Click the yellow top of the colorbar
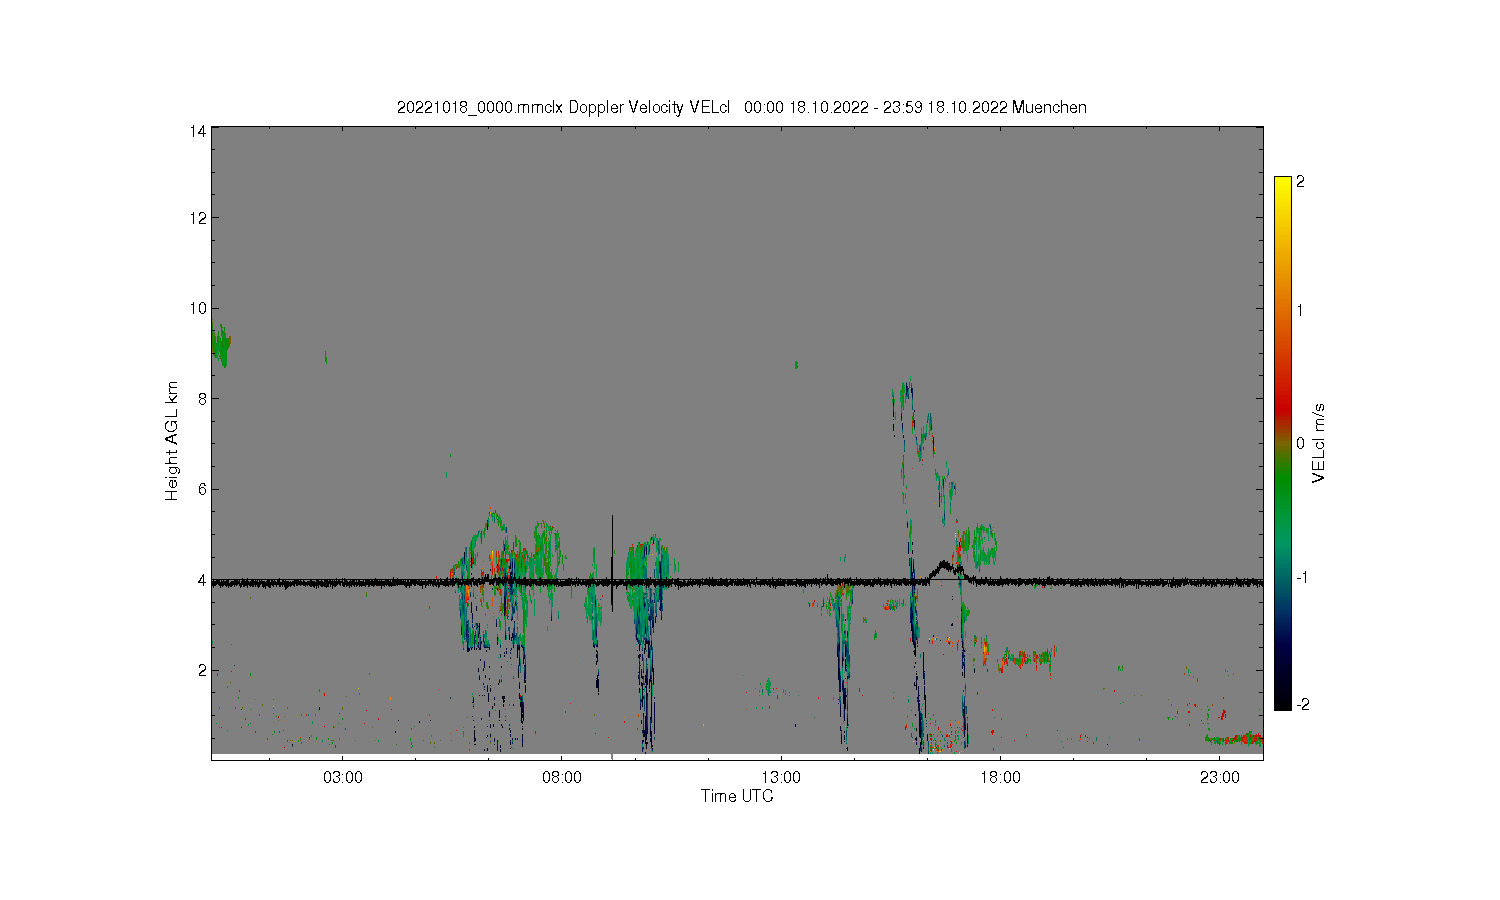The height and width of the screenshot is (900, 1500). click(1283, 184)
